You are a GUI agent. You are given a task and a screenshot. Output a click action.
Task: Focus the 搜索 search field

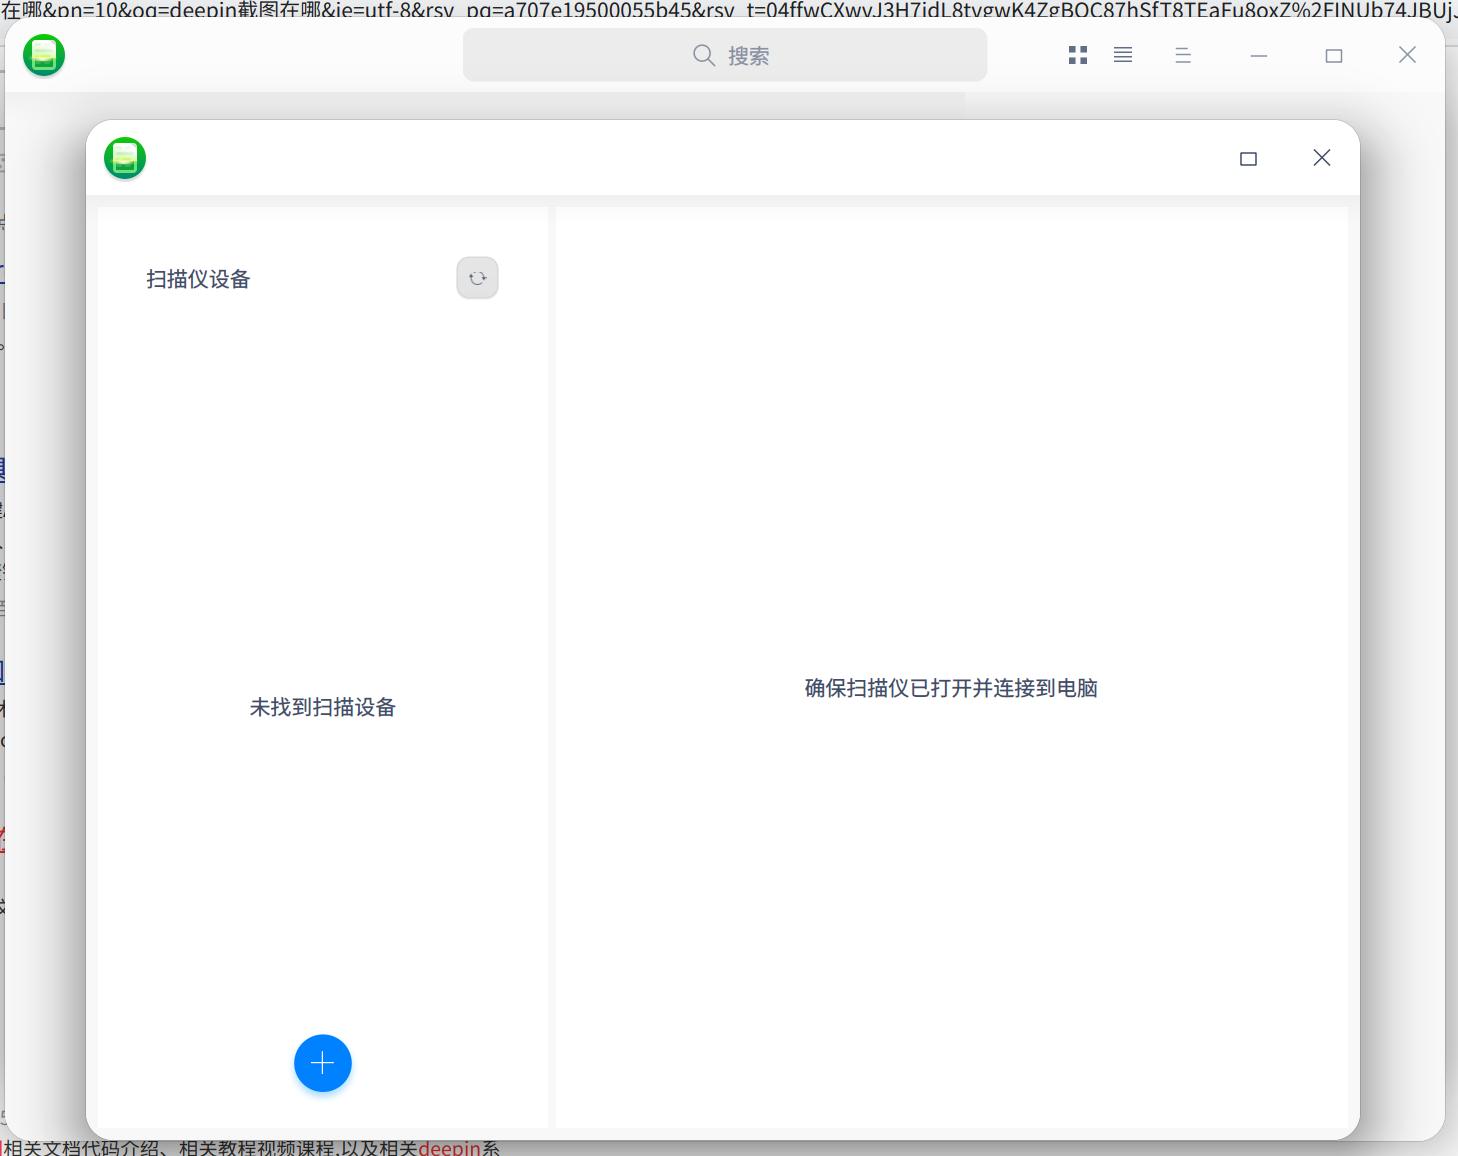[x=725, y=55]
